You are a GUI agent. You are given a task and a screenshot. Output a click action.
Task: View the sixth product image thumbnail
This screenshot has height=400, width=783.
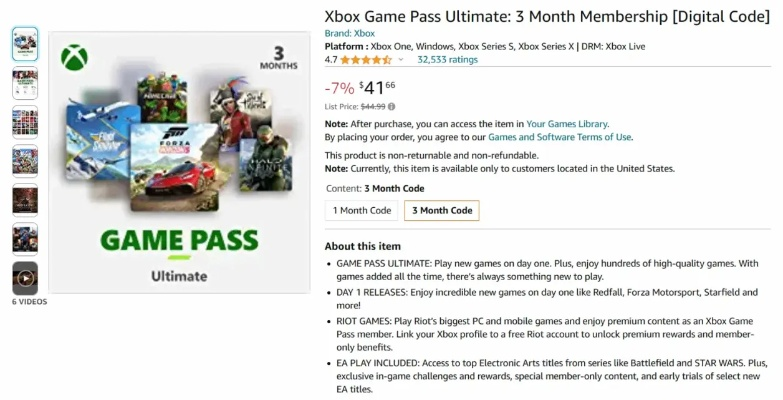[x=25, y=239]
